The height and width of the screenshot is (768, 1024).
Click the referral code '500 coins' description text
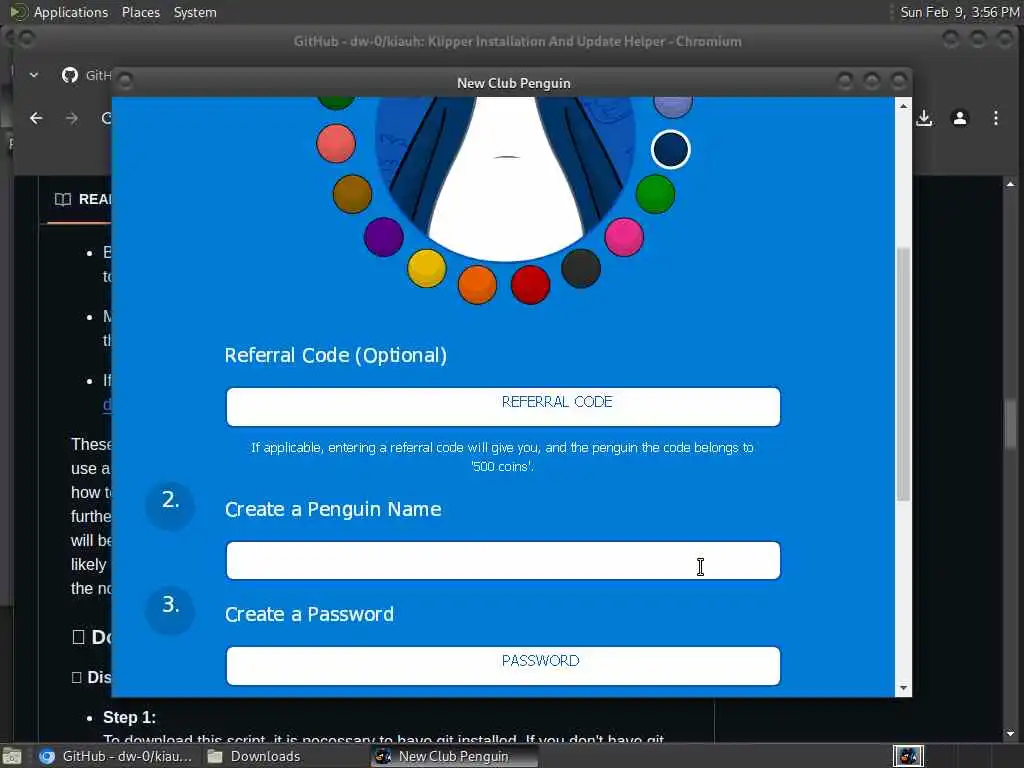502,456
